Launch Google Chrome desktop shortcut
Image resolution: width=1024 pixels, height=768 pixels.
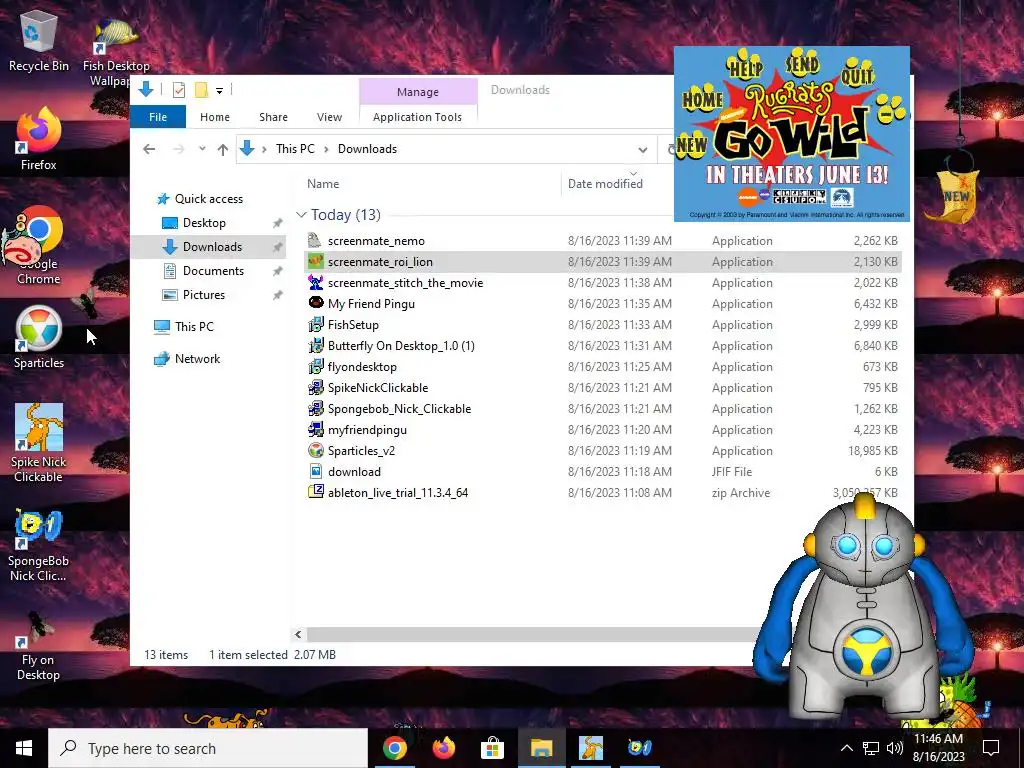[x=39, y=246]
